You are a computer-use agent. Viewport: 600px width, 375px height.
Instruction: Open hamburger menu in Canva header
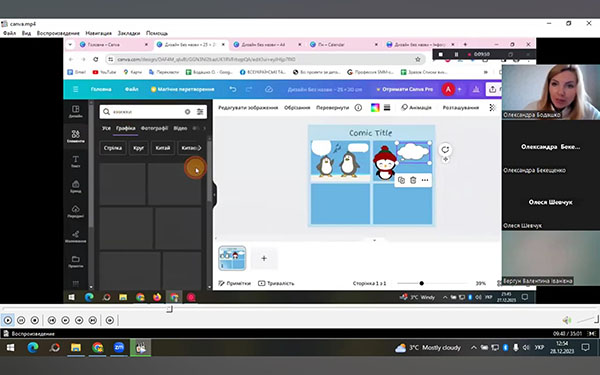(x=76, y=89)
